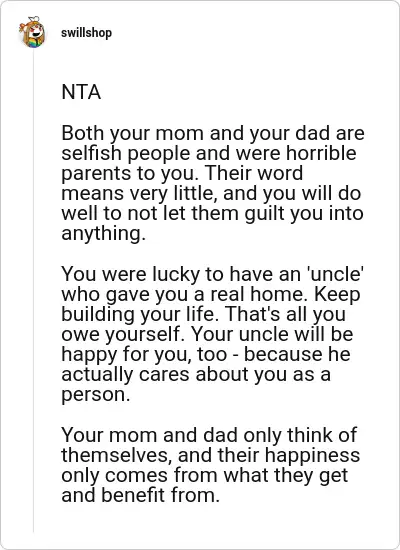Viewport: 400px width, 550px height.
Task: Click the word 'happiness' in the last paragraph
Action: 312,455
